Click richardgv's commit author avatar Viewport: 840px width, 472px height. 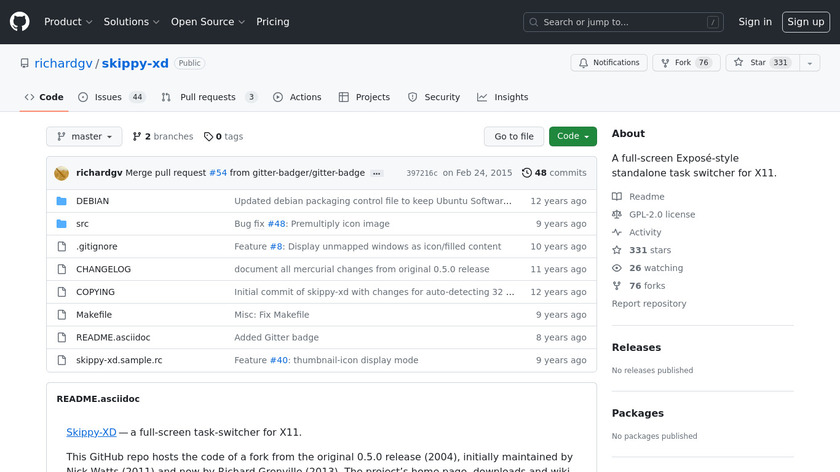pyautogui.click(x=61, y=173)
